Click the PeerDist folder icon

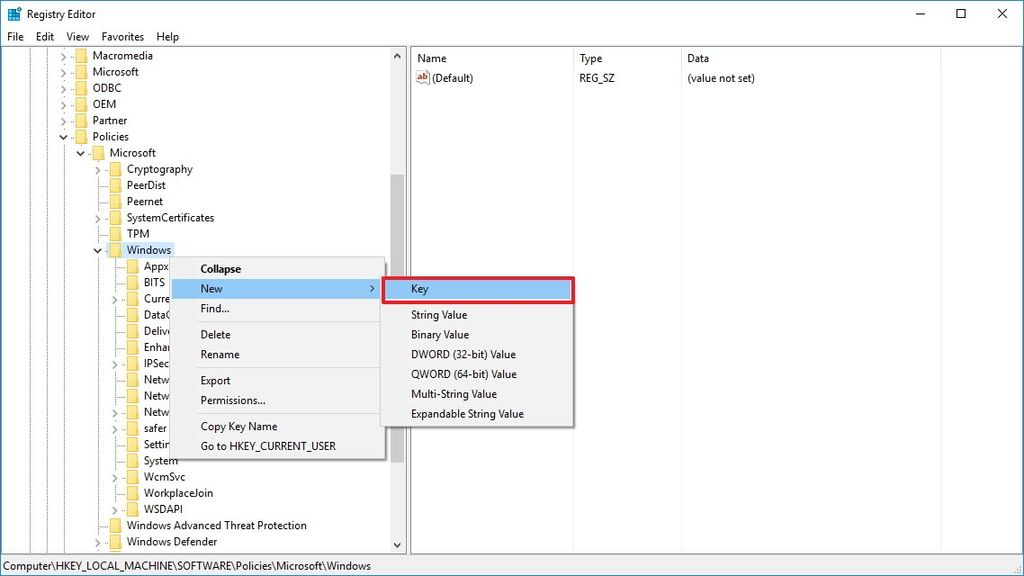(x=116, y=185)
